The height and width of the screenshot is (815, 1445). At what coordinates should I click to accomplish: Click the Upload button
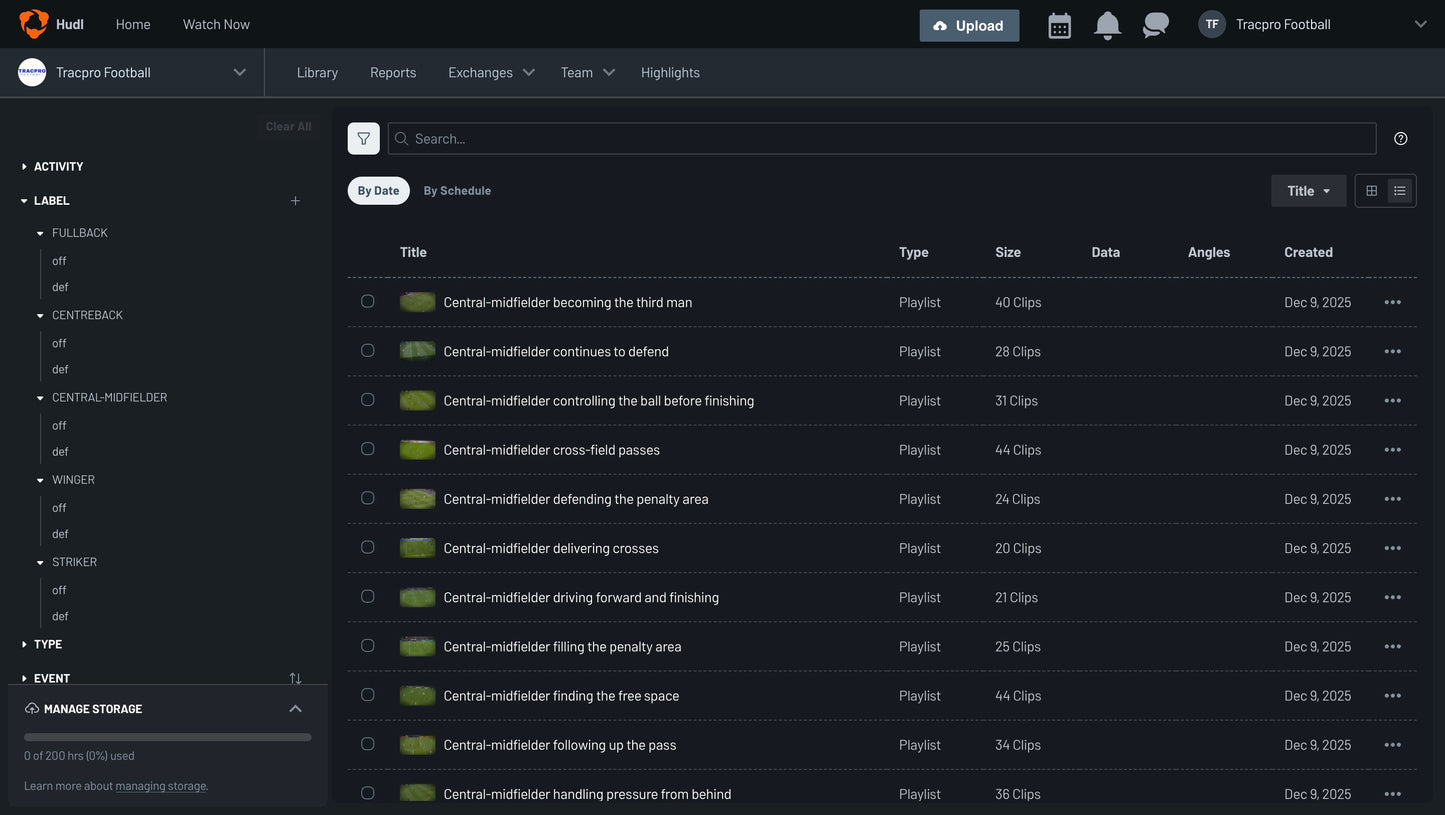968,26
